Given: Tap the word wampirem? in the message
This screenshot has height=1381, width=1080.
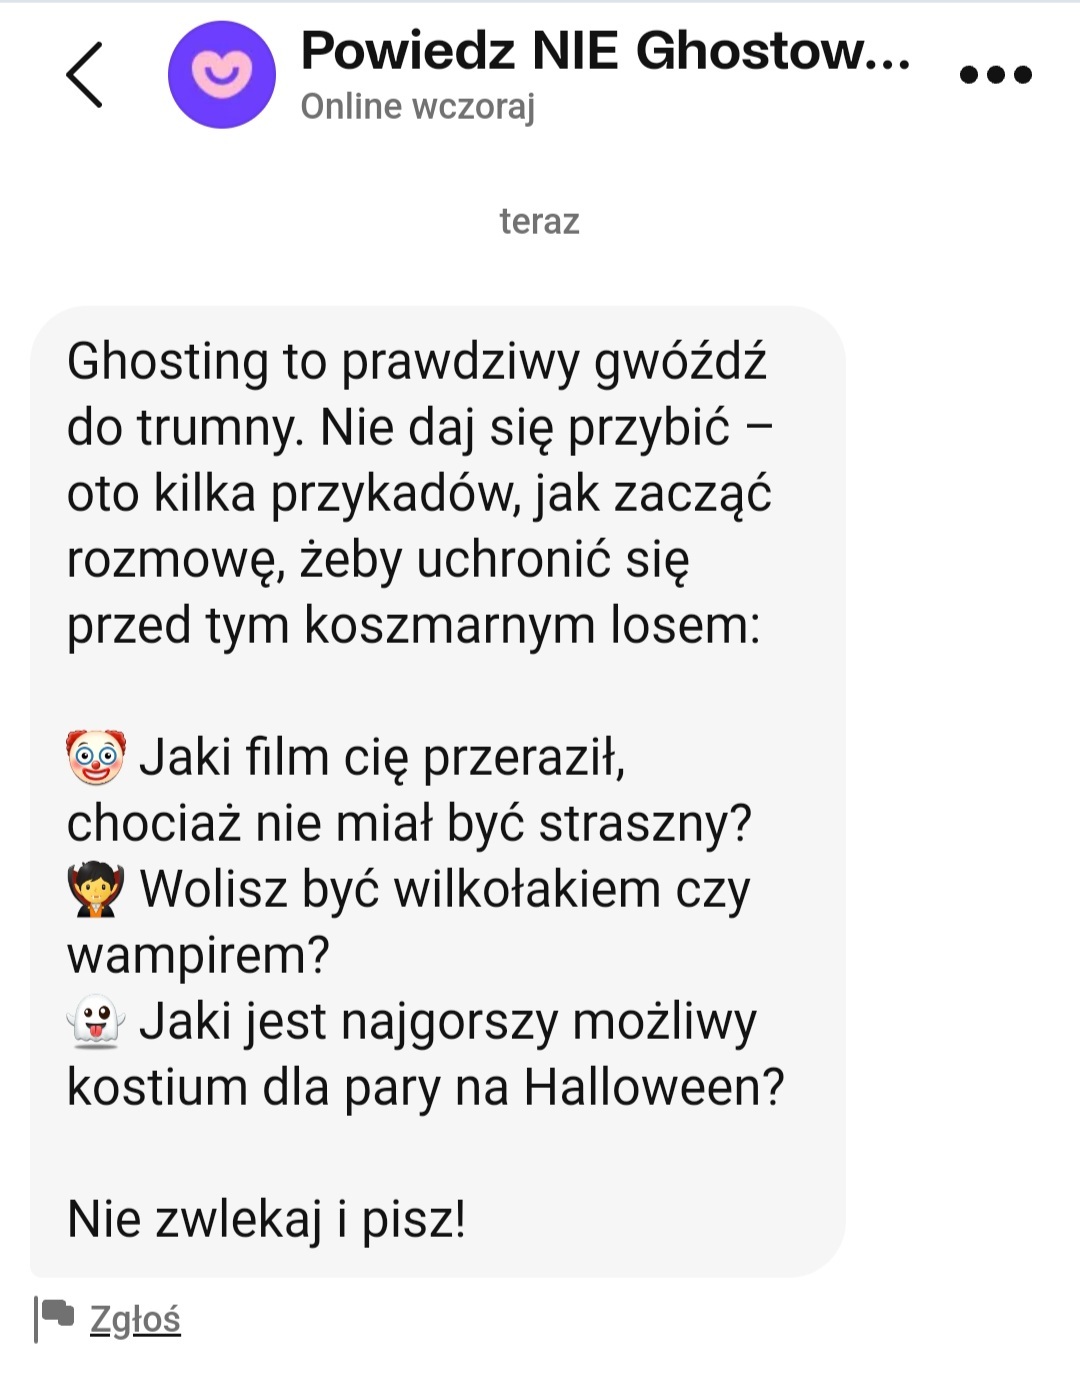Looking at the screenshot, I should pyautogui.click(x=198, y=955).
